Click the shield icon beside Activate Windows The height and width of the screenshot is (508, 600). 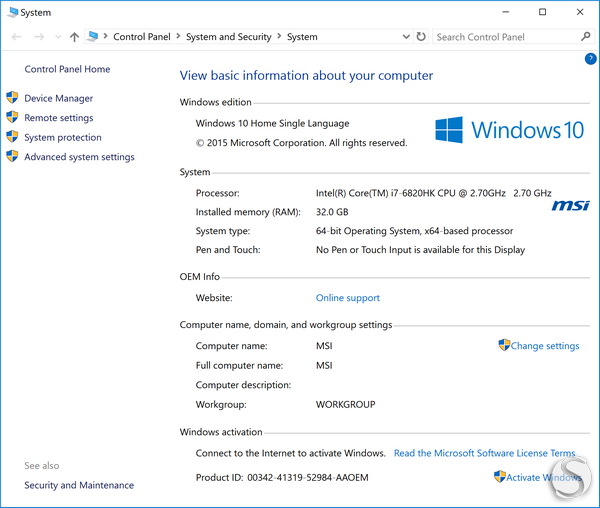[500, 476]
